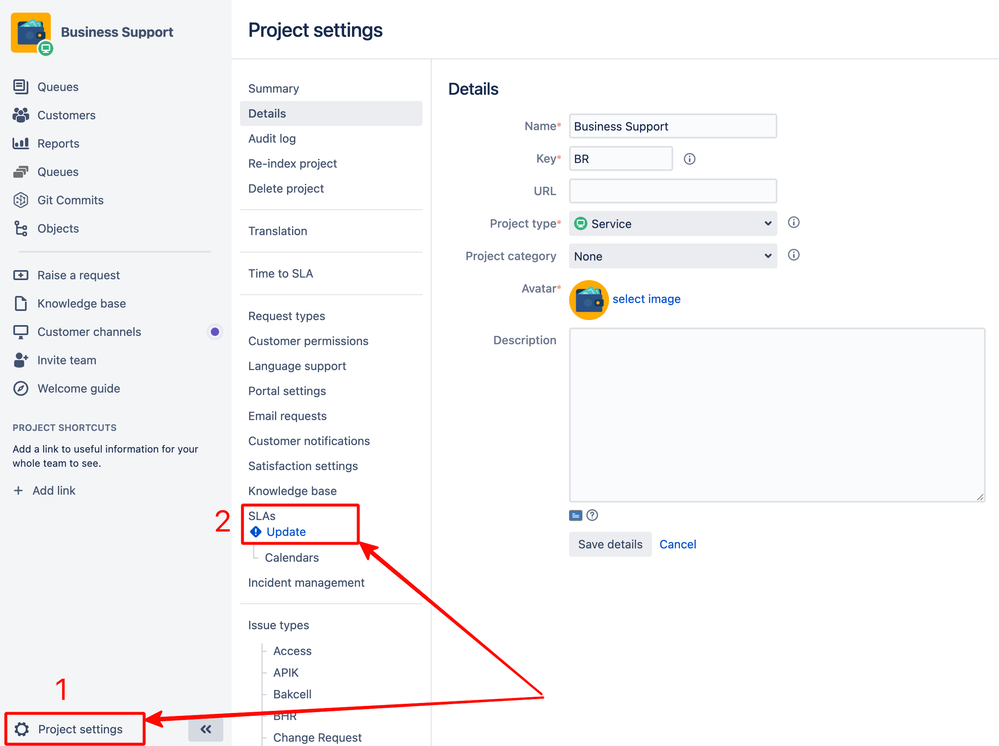
Task: Open Issue types settings
Action: click(278, 626)
